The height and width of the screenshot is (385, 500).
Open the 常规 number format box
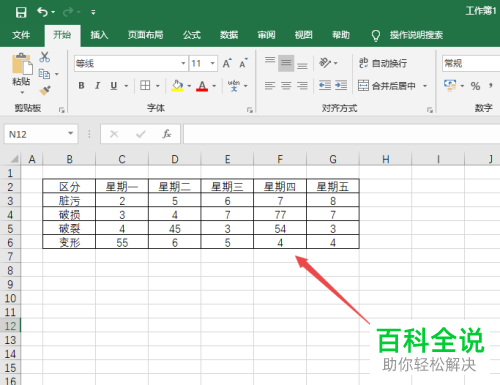471,63
